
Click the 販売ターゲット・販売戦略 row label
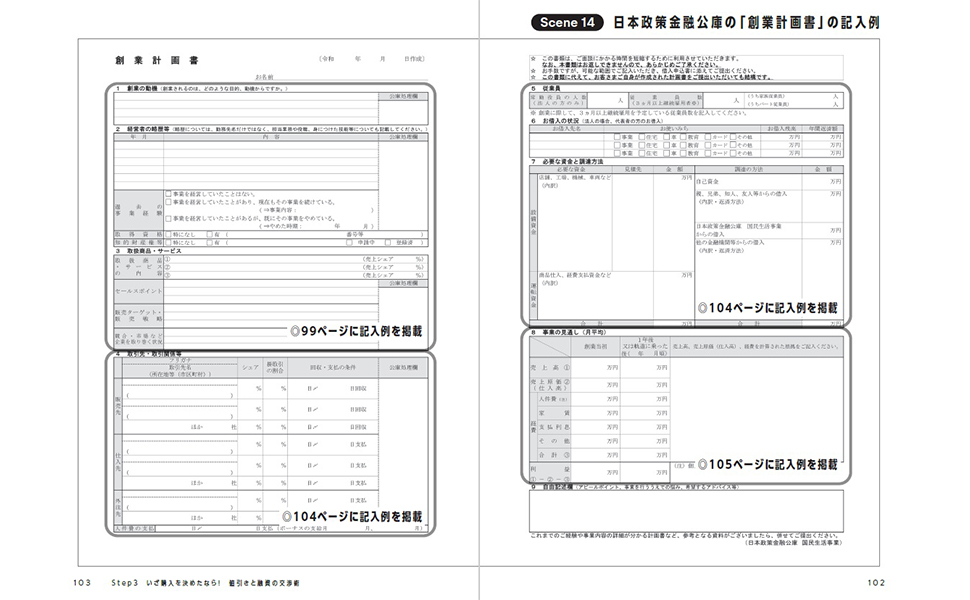point(139,315)
